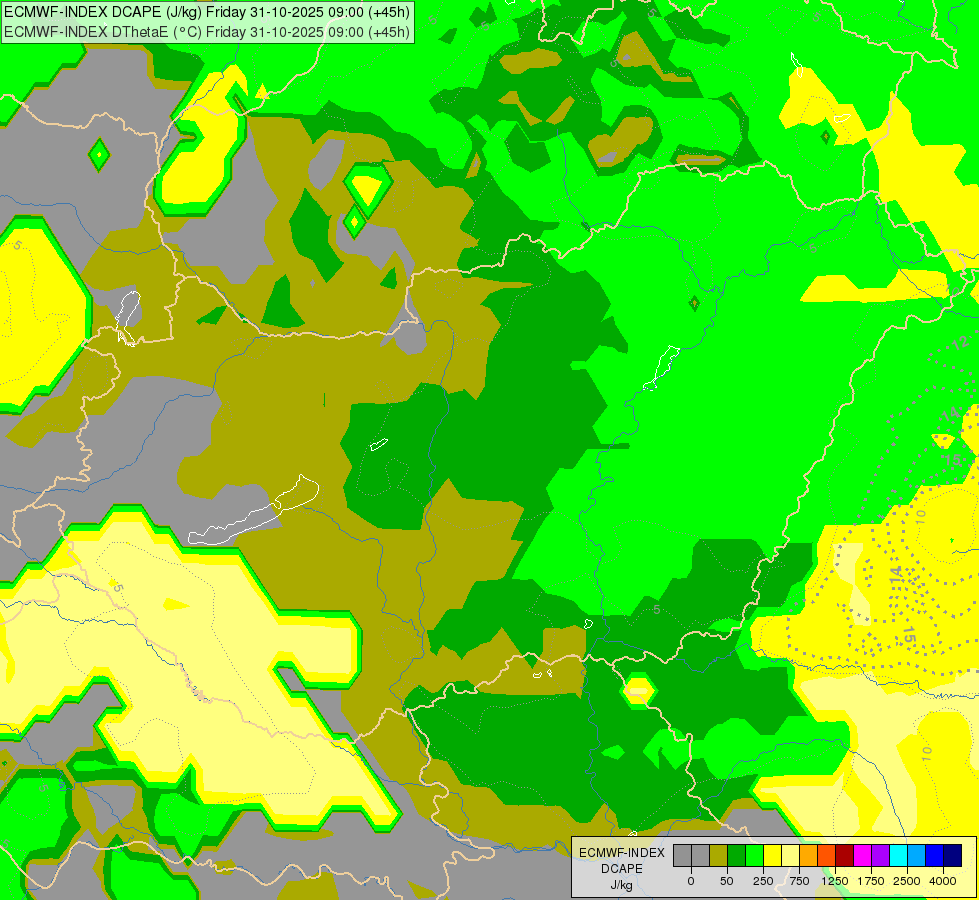Click the 'DCAPE' label in the legend
This screenshot has width=979, height=900.
[x=622, y=869]
